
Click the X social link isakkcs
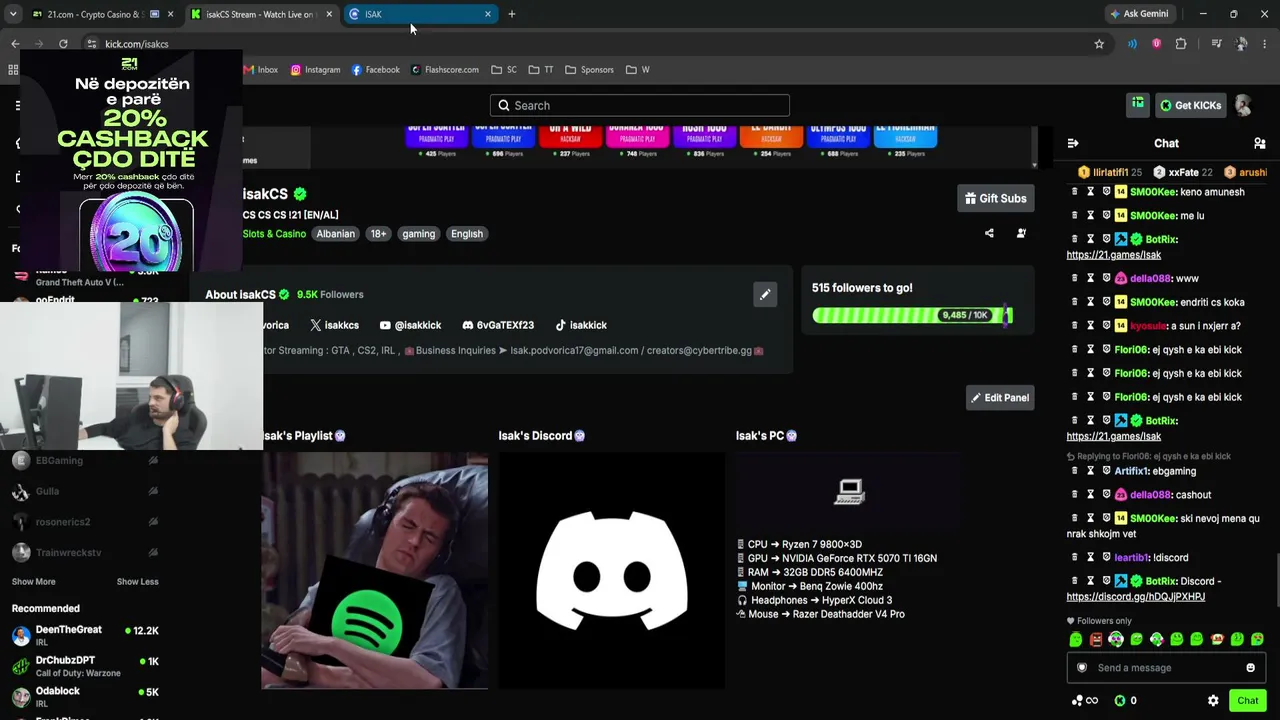334,325
